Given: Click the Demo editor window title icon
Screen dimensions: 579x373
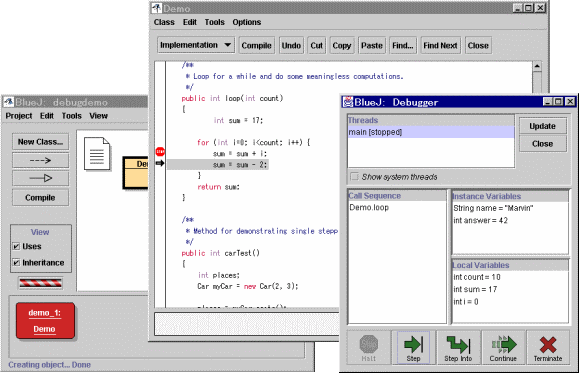Looking at the screenshot, I should (157, 8).
